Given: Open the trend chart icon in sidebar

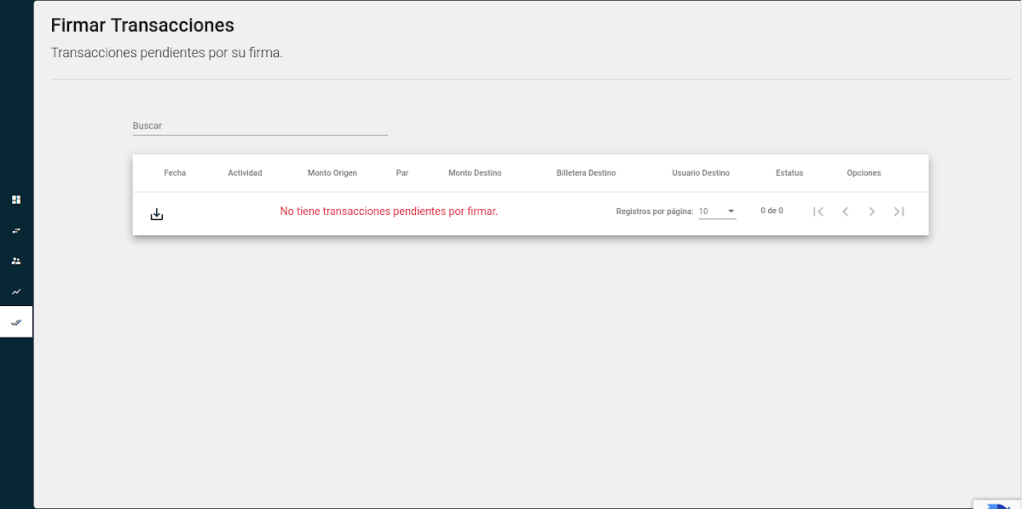Looking at the screenshot, I should tap(16, 292).
